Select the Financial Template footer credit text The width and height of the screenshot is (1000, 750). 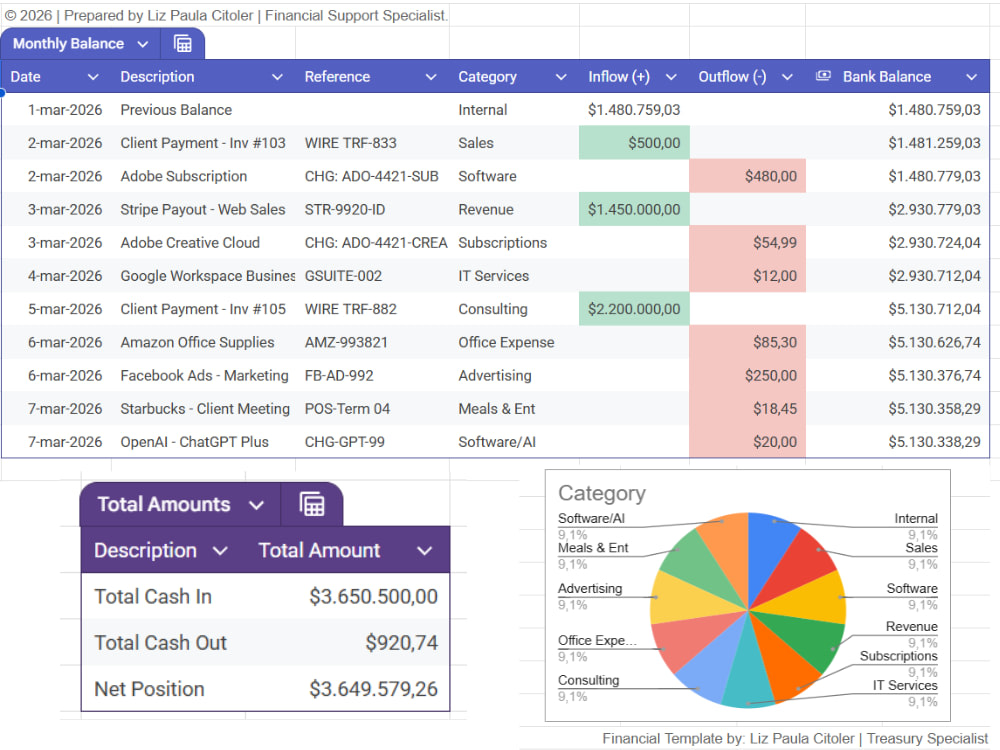pos(795,738)
